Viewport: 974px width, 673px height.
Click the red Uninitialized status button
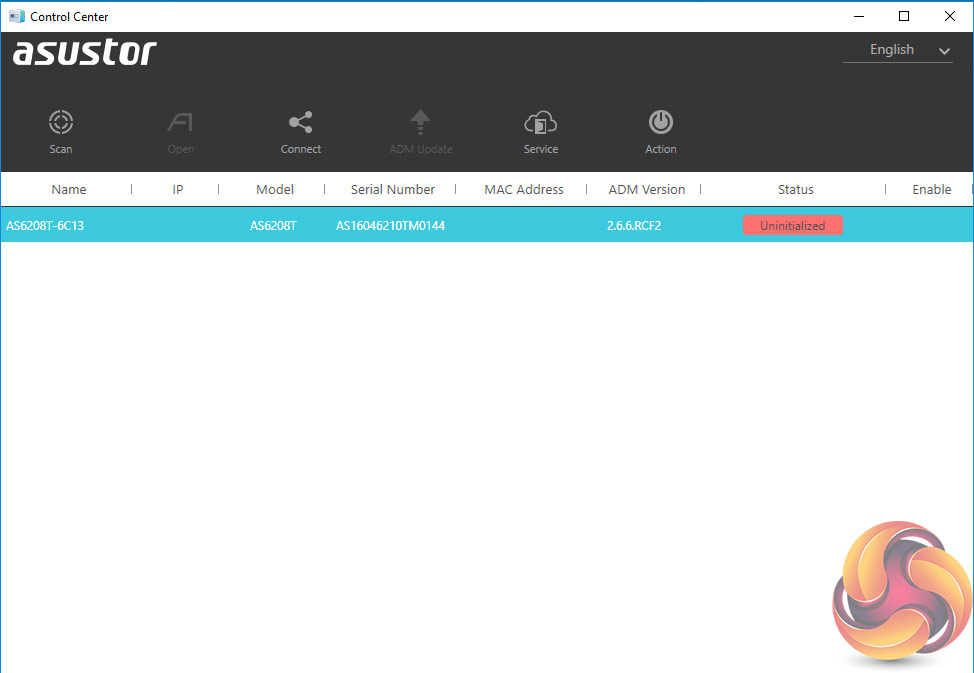coord(793,225)
